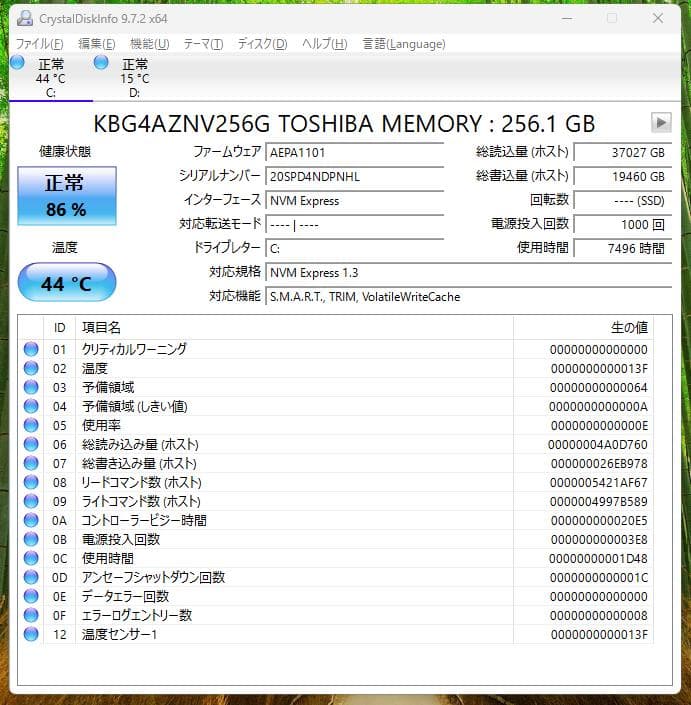Click the status orb on row 0A コントローラービジー時間
The image size is (691, 705).
pos(31,520)
